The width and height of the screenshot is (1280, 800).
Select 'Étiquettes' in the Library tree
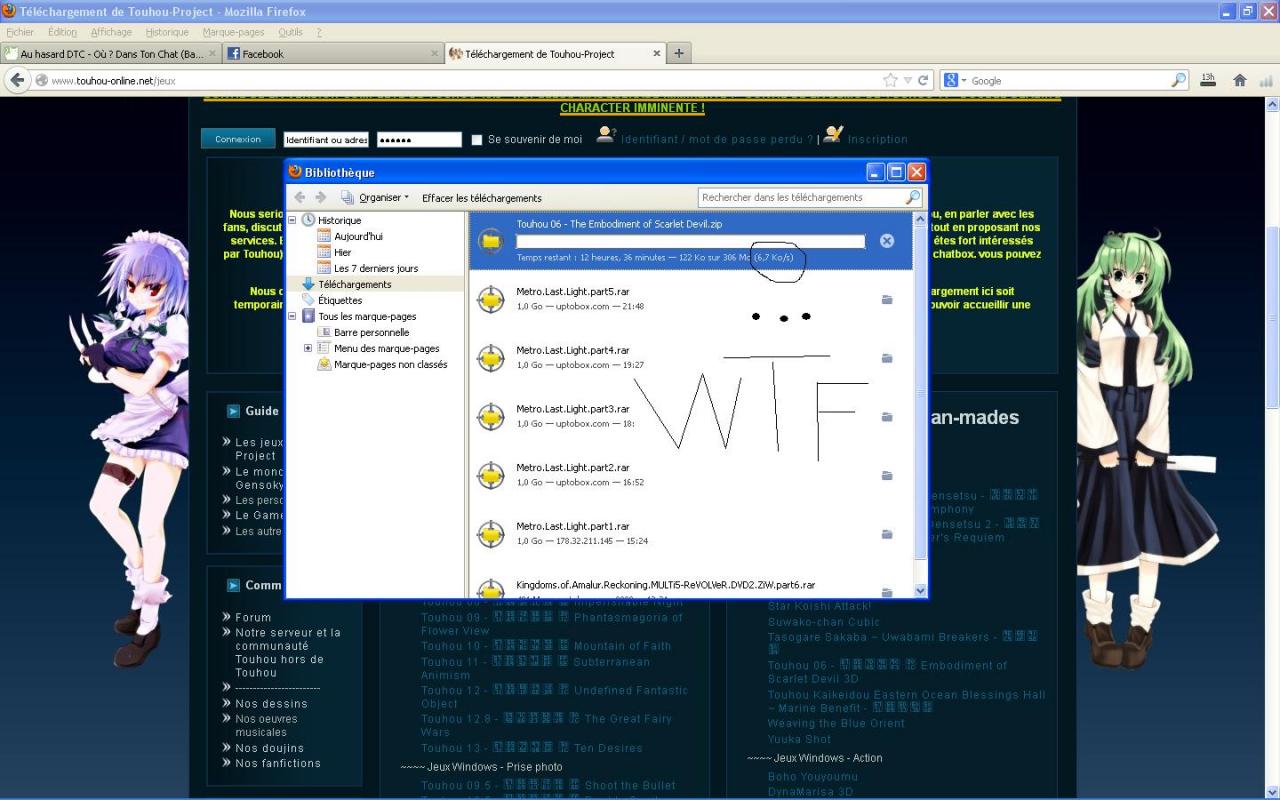click(x=340, y=300)
